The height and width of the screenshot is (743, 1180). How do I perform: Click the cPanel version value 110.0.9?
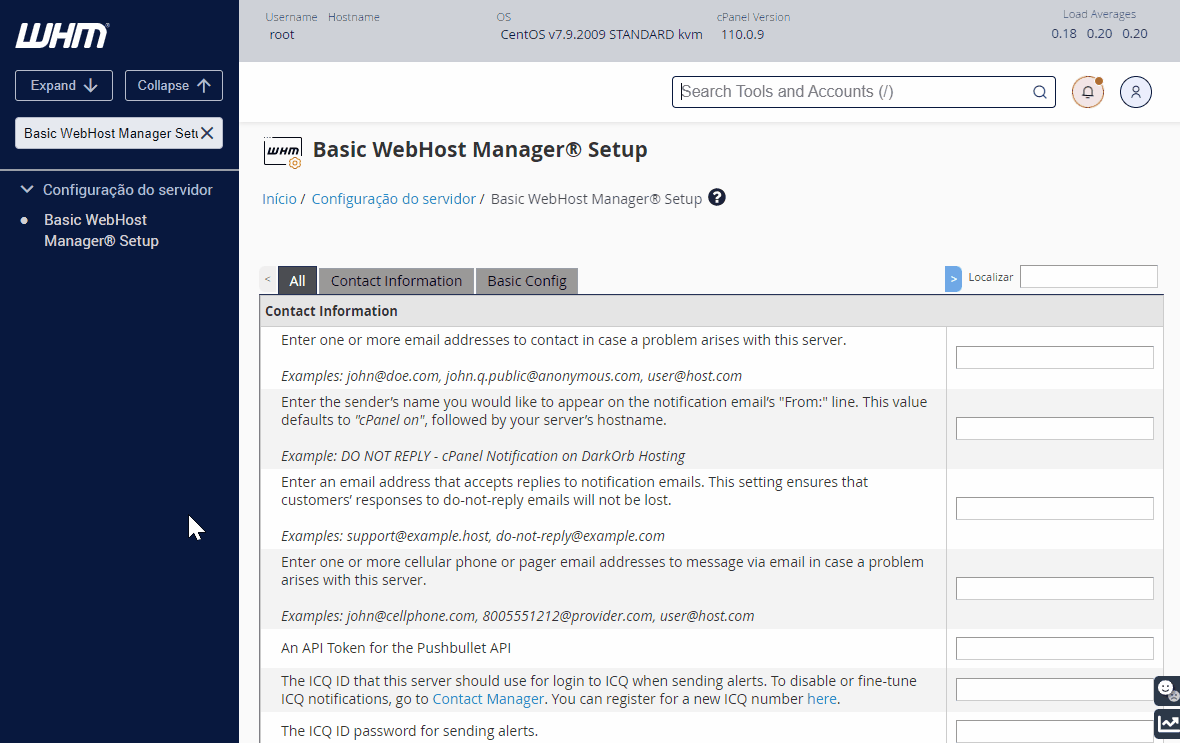742,35
